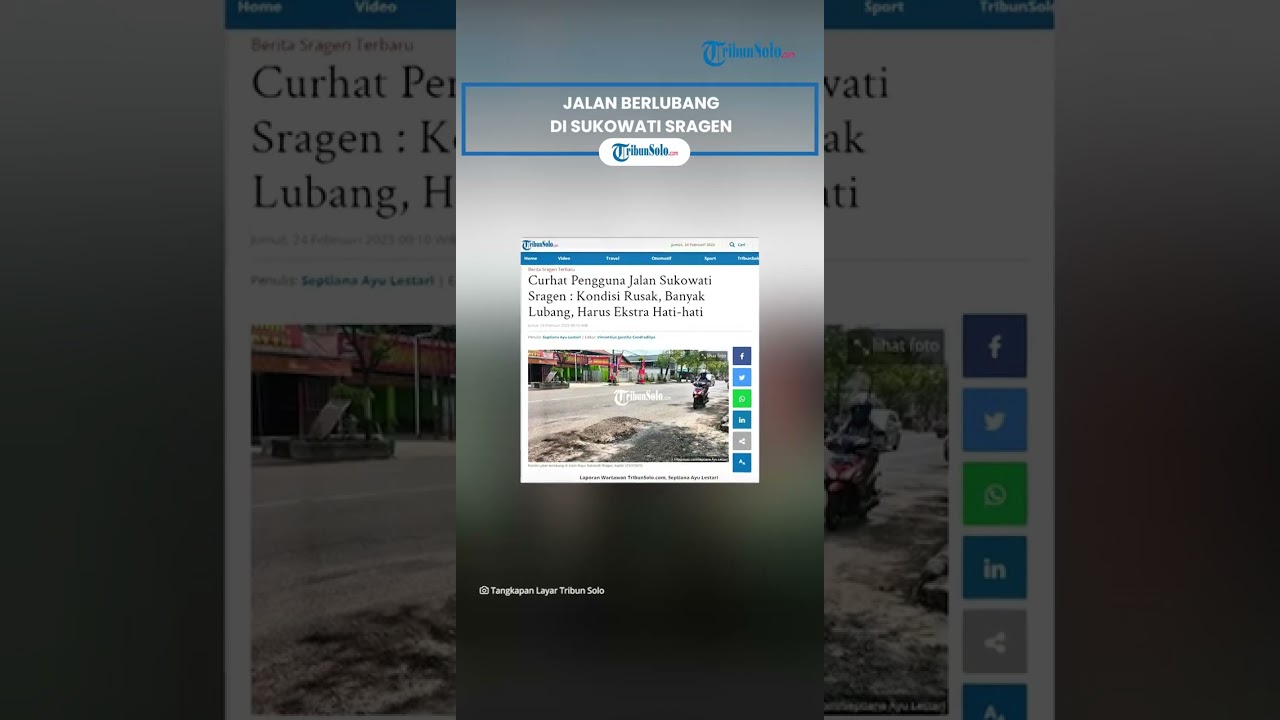Screen dimensions: 1280x720
Task: Switch to Travel tab in small screenshot
Action: [x=612, y=258]
